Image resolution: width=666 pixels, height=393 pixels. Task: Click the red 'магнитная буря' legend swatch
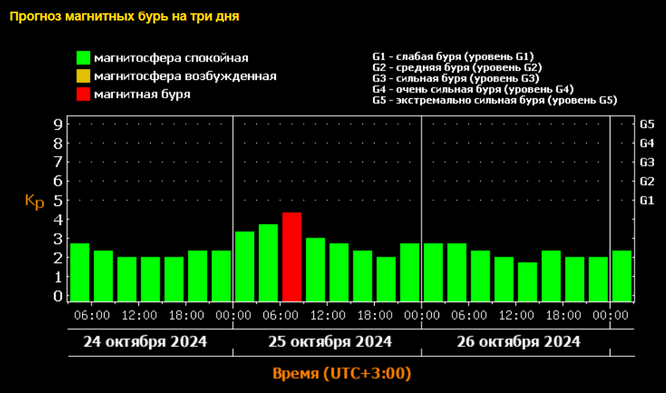pos(83,94)
